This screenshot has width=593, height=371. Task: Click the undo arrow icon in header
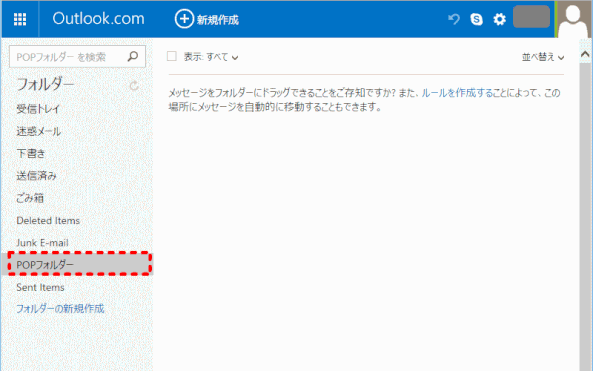click(x=454, y=19)
